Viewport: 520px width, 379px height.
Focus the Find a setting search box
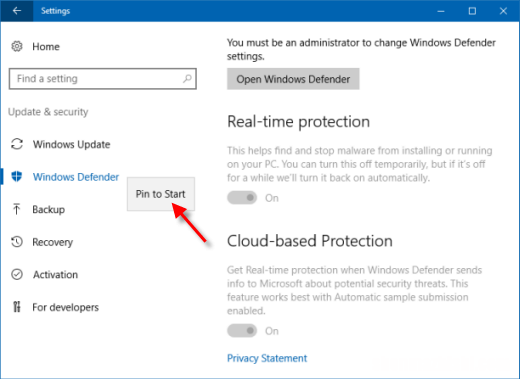[x=103, y=79]
